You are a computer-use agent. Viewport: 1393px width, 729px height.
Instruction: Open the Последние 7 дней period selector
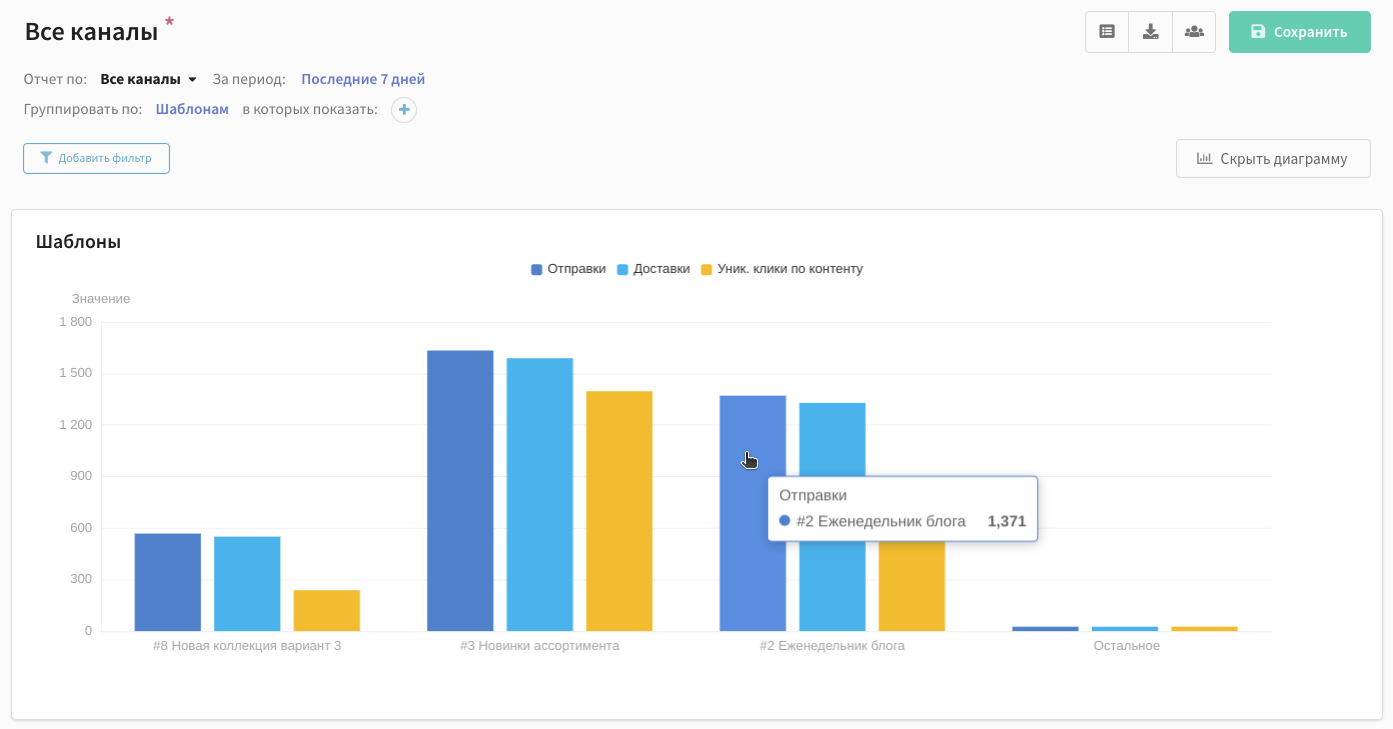tap(362, 78)
